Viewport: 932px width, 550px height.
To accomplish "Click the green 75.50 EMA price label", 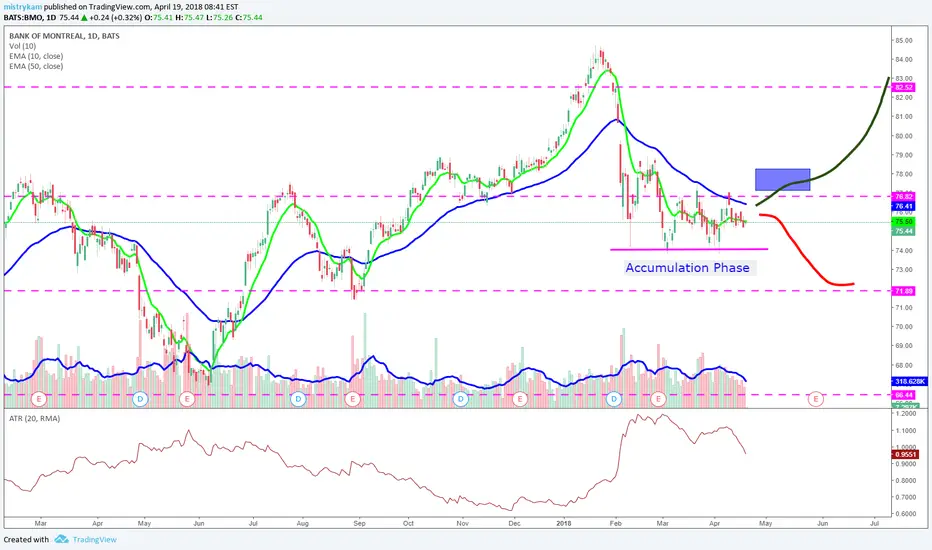I will click(904, 221).
